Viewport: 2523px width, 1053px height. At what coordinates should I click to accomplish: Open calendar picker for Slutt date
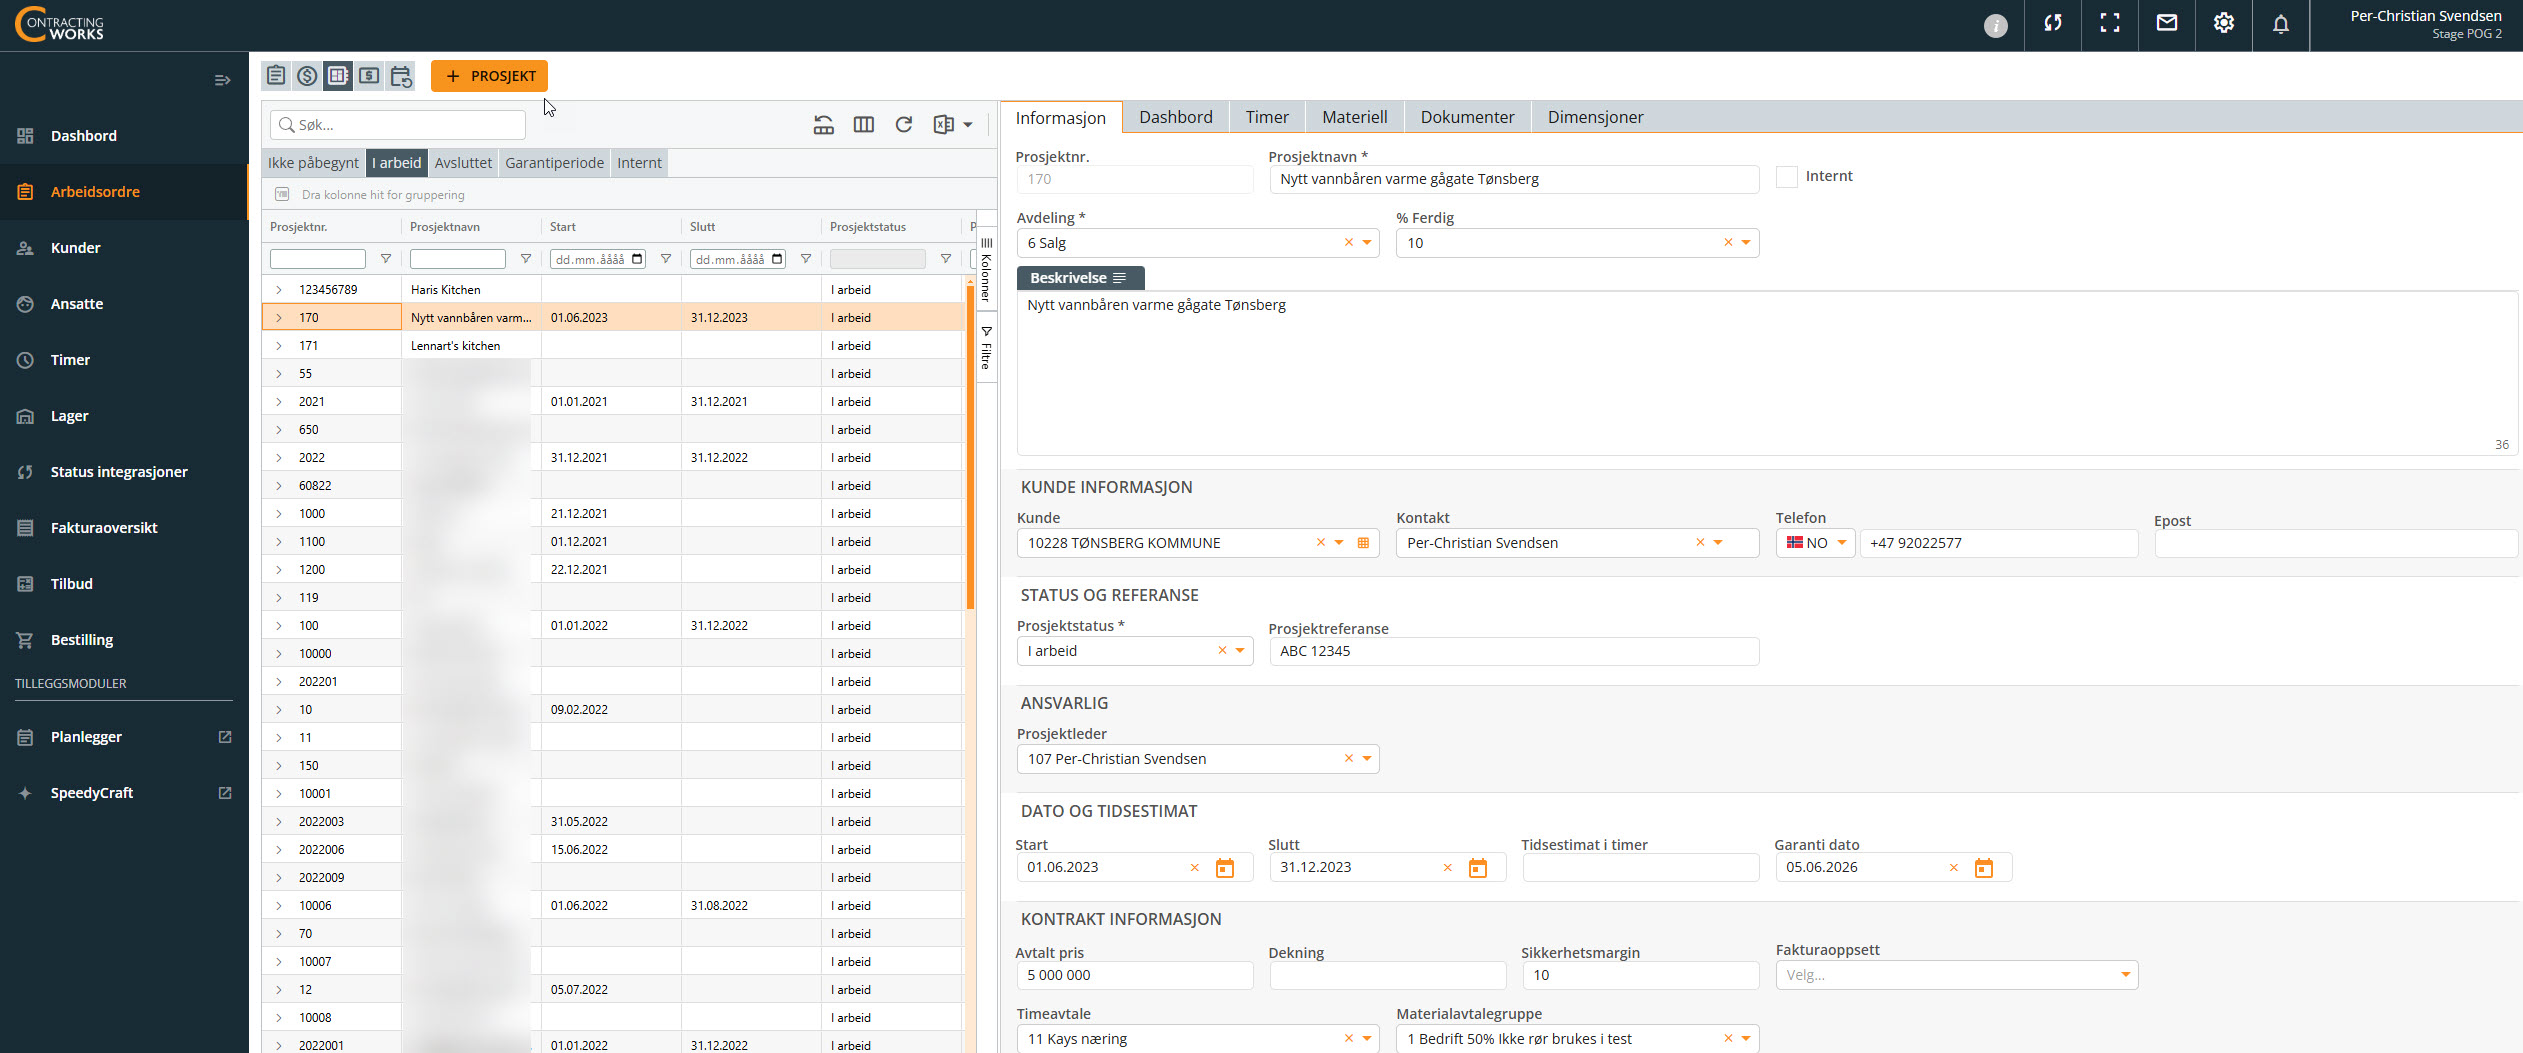click(x=1478, y=868)
